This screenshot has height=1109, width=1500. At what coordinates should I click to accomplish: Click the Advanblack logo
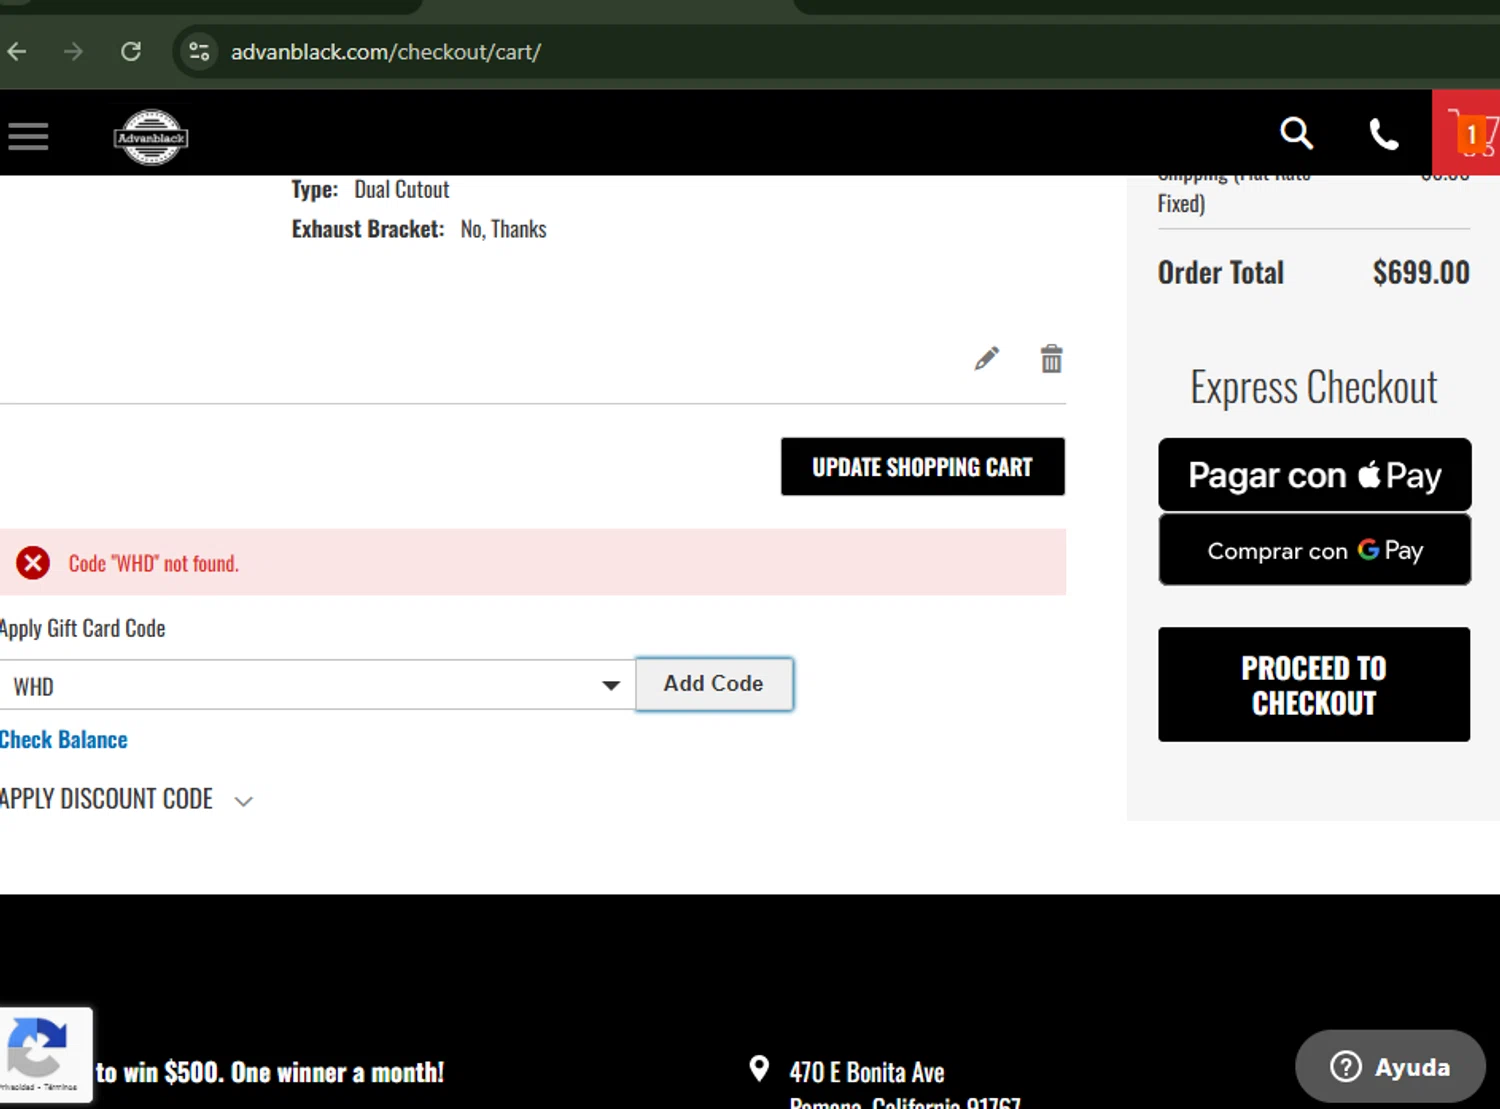coord(151,136)
